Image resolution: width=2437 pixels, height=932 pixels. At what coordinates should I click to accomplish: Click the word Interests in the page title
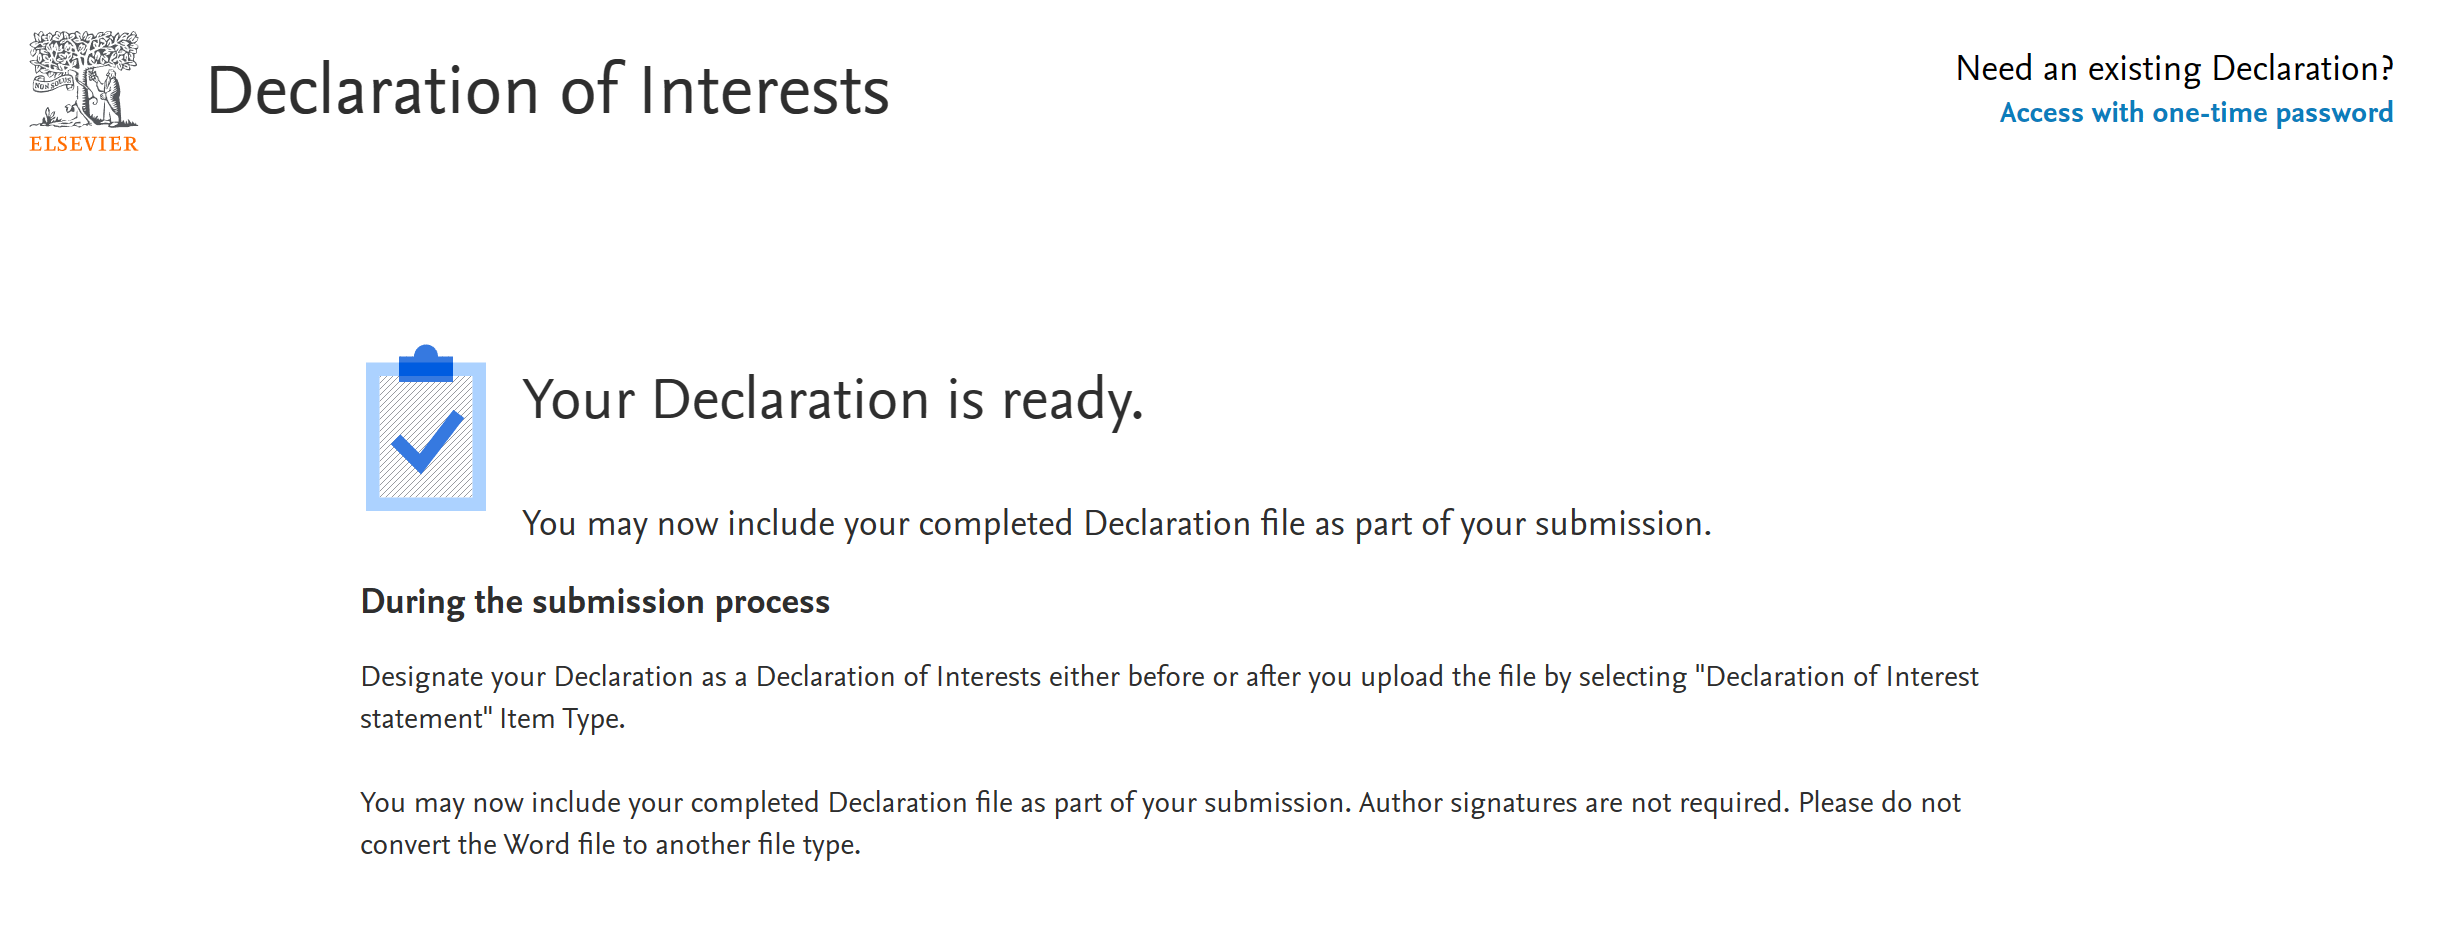coord(764,90)
